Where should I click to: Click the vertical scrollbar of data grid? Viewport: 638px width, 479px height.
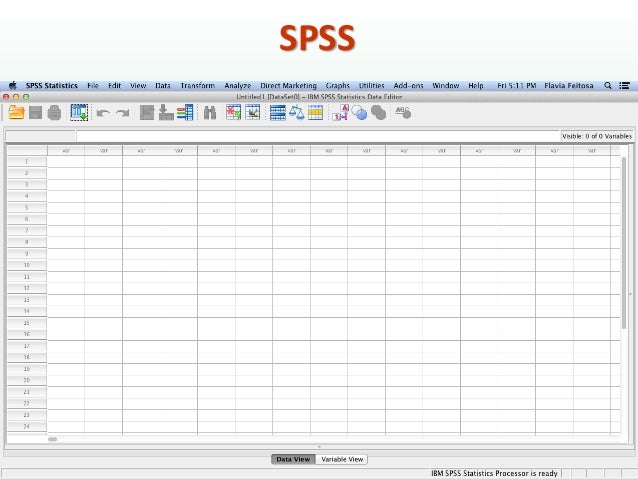click(x=624, y=243)
